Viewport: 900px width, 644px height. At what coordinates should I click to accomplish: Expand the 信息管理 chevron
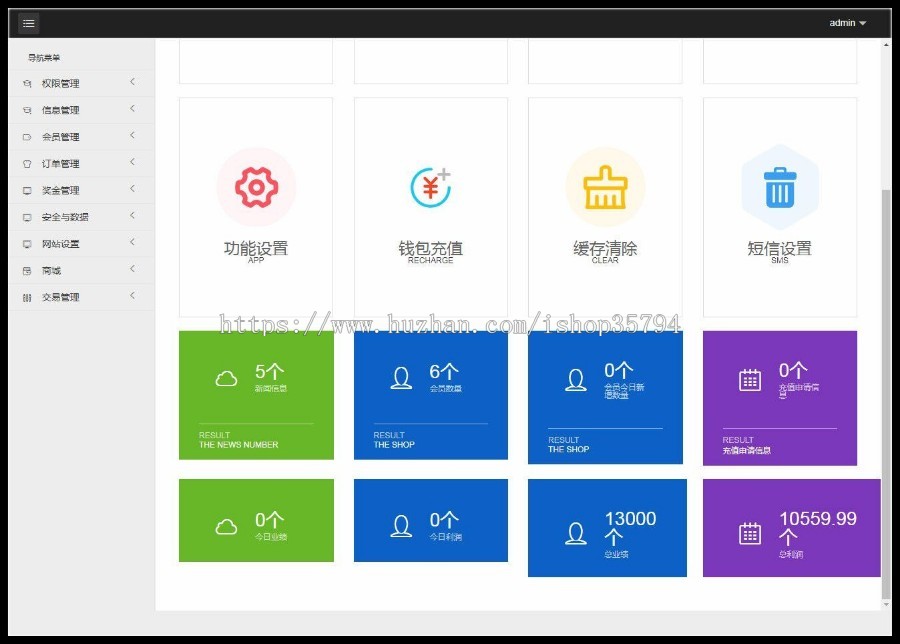click(133, 108)
